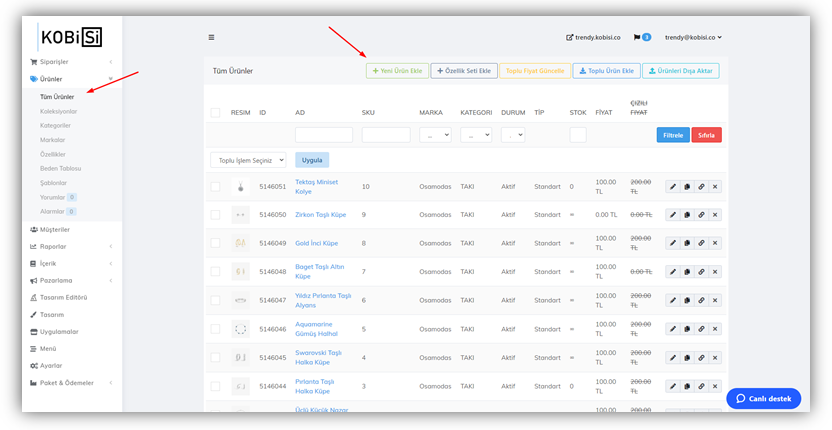Check the box for Tektaş Miniset Kolye row

215,187
